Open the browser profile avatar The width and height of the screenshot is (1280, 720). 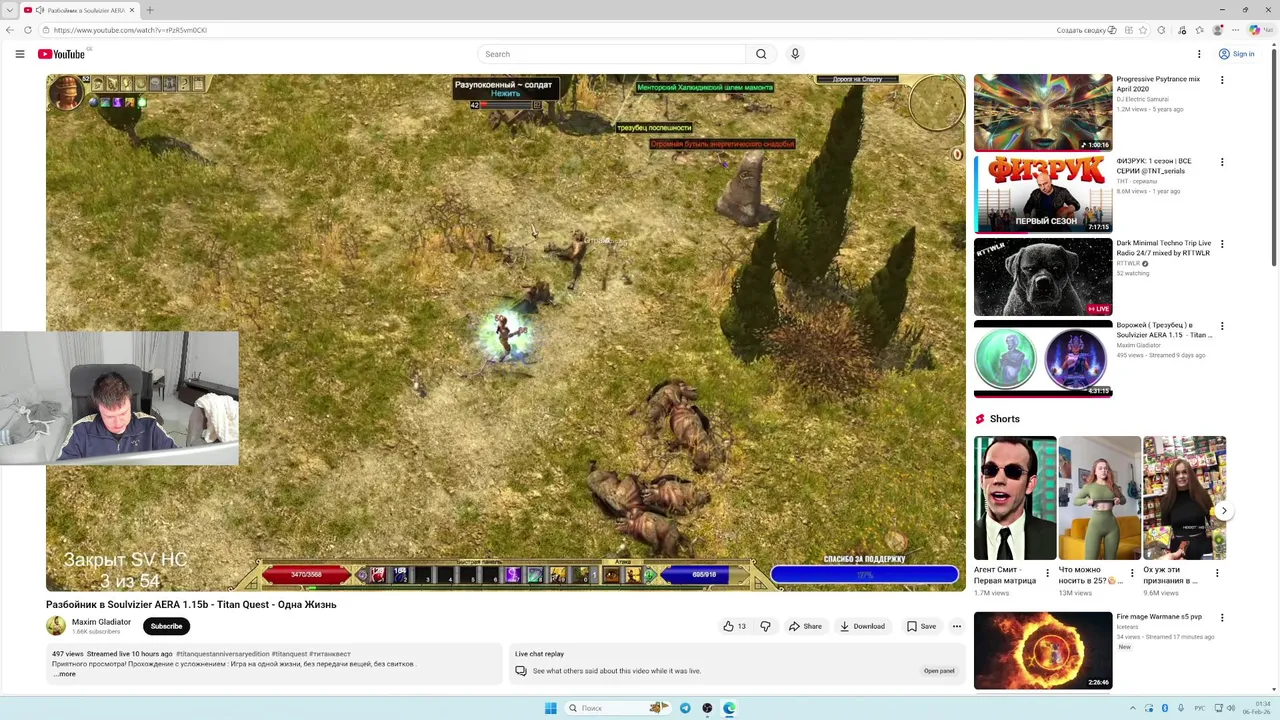[1218, 30]
